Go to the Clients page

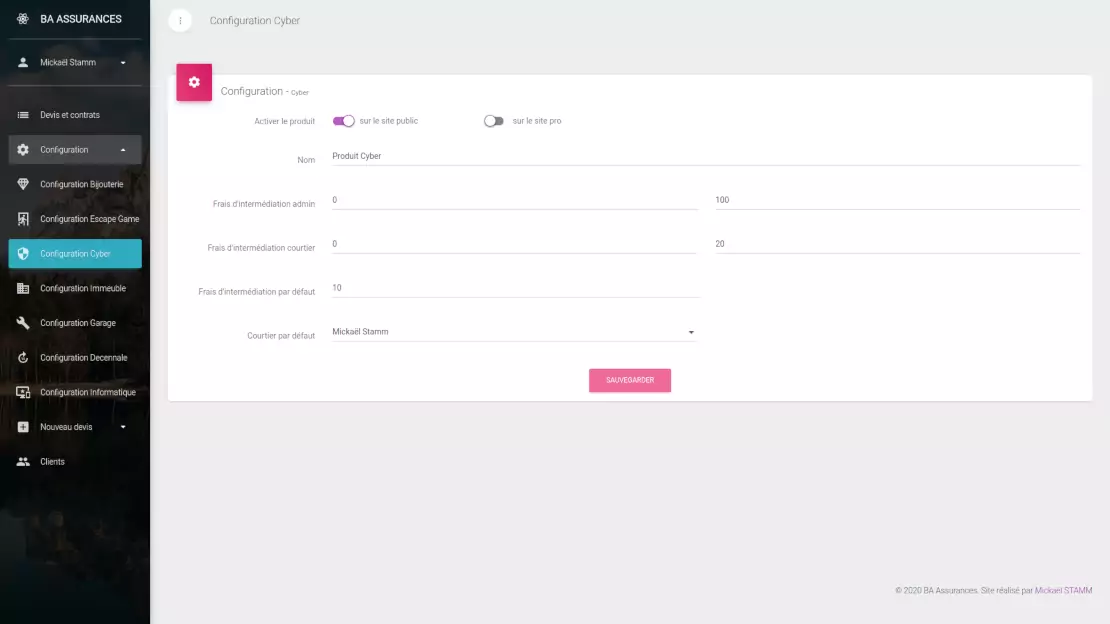[x=52, y=462]
